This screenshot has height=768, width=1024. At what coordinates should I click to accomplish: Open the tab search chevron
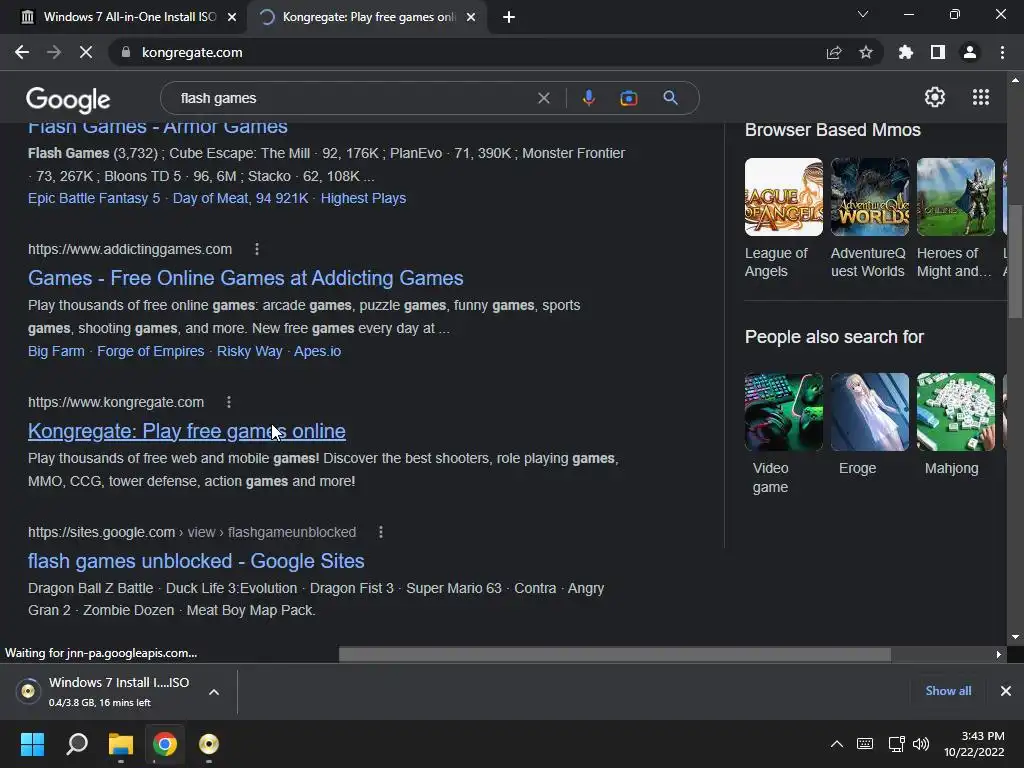pos(863,14)
